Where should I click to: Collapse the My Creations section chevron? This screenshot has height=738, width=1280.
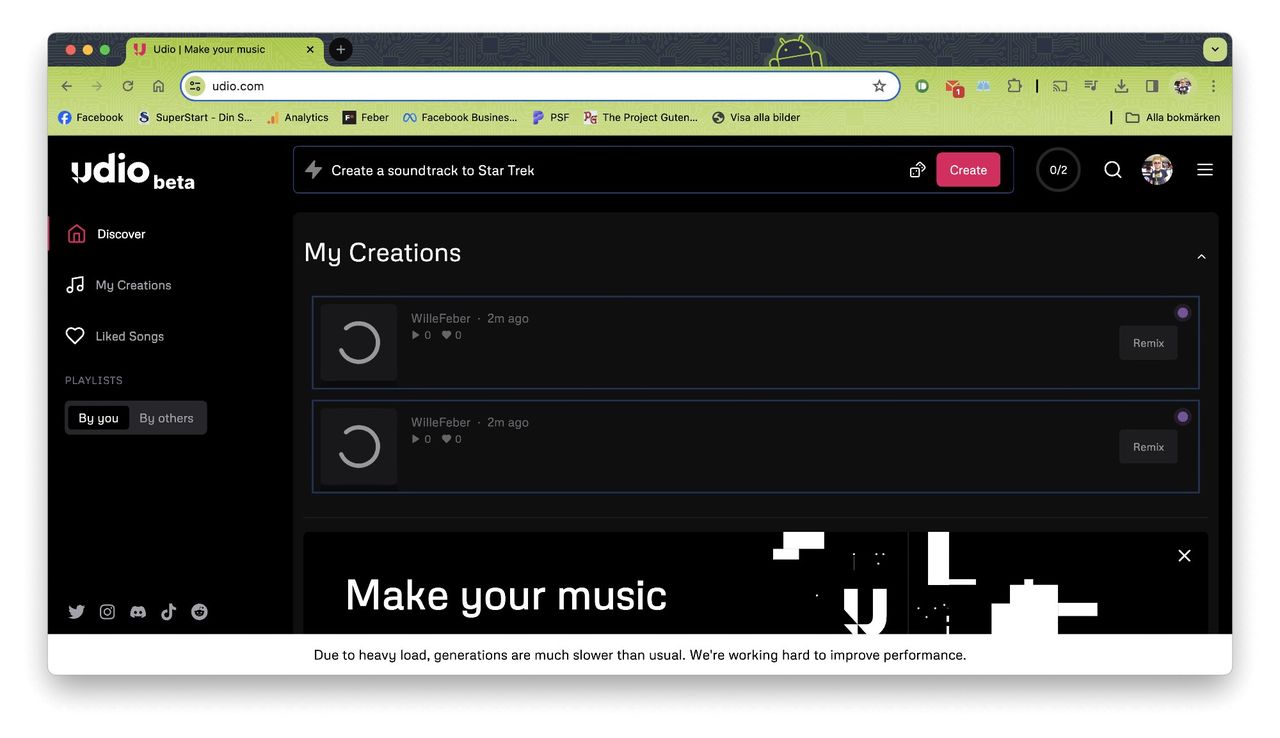[x=1201, y=257]
